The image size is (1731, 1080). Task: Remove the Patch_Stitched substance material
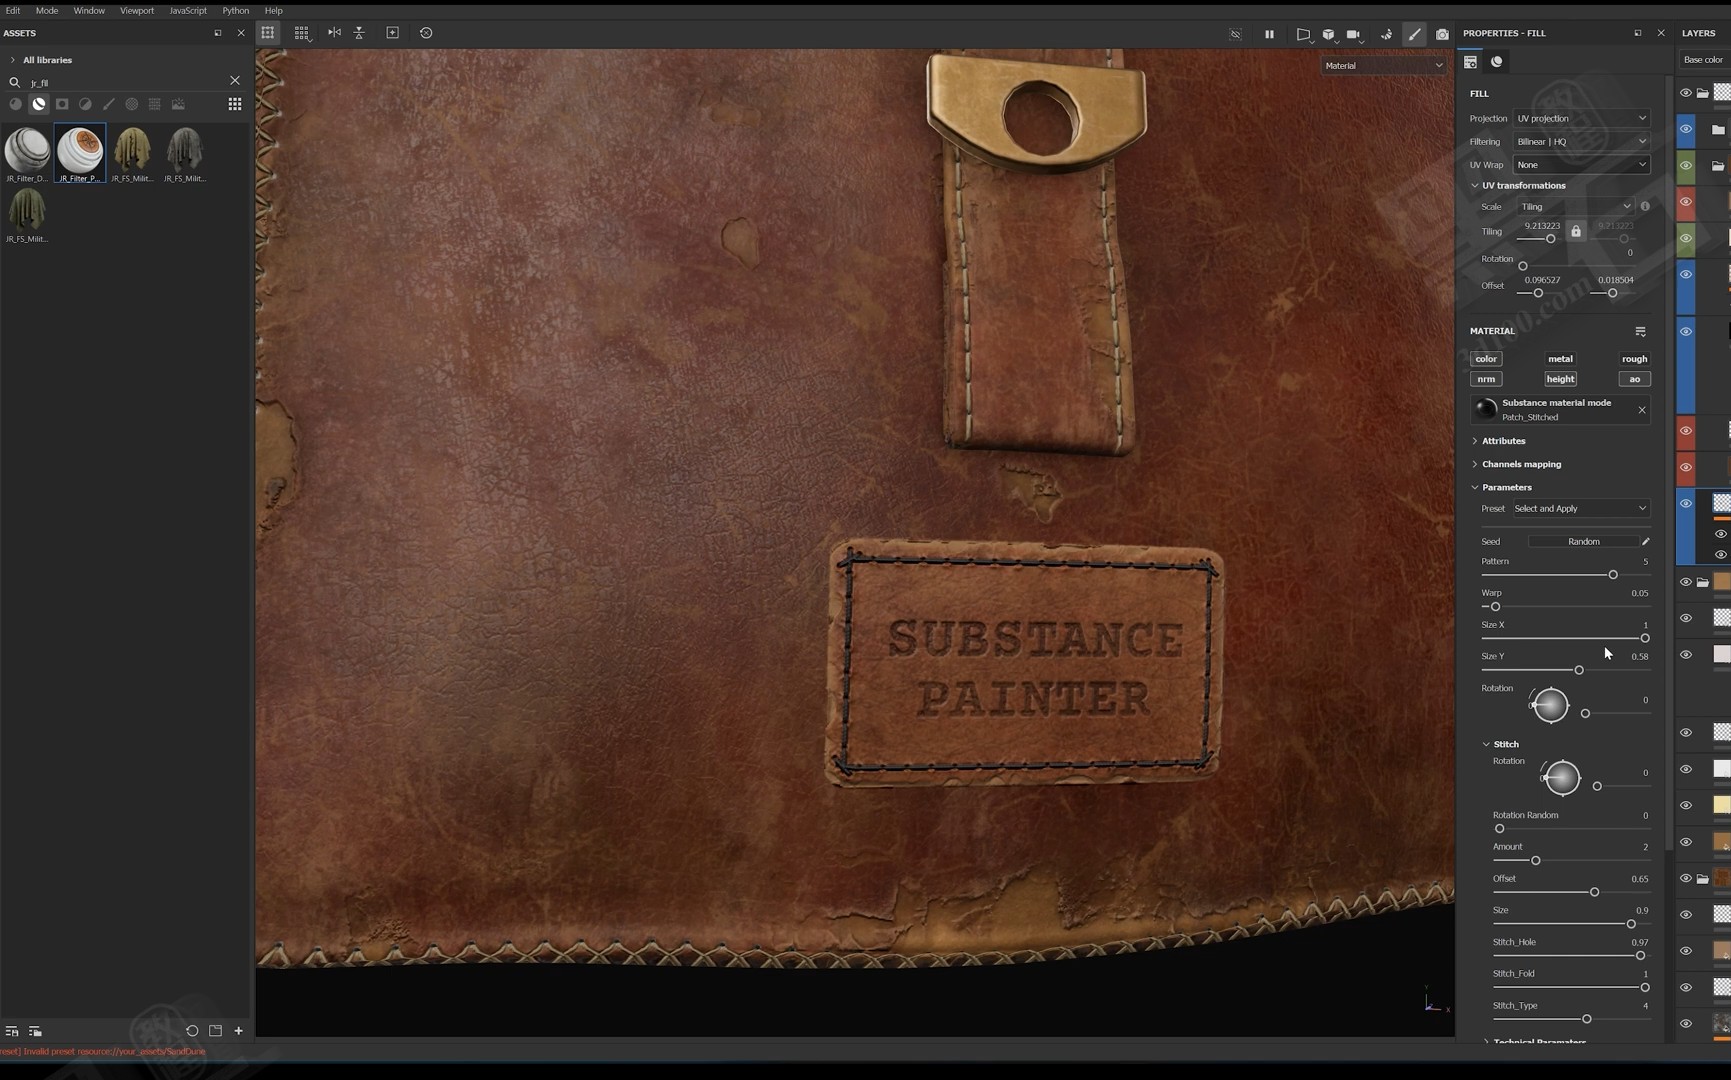tap(1641, 410)
